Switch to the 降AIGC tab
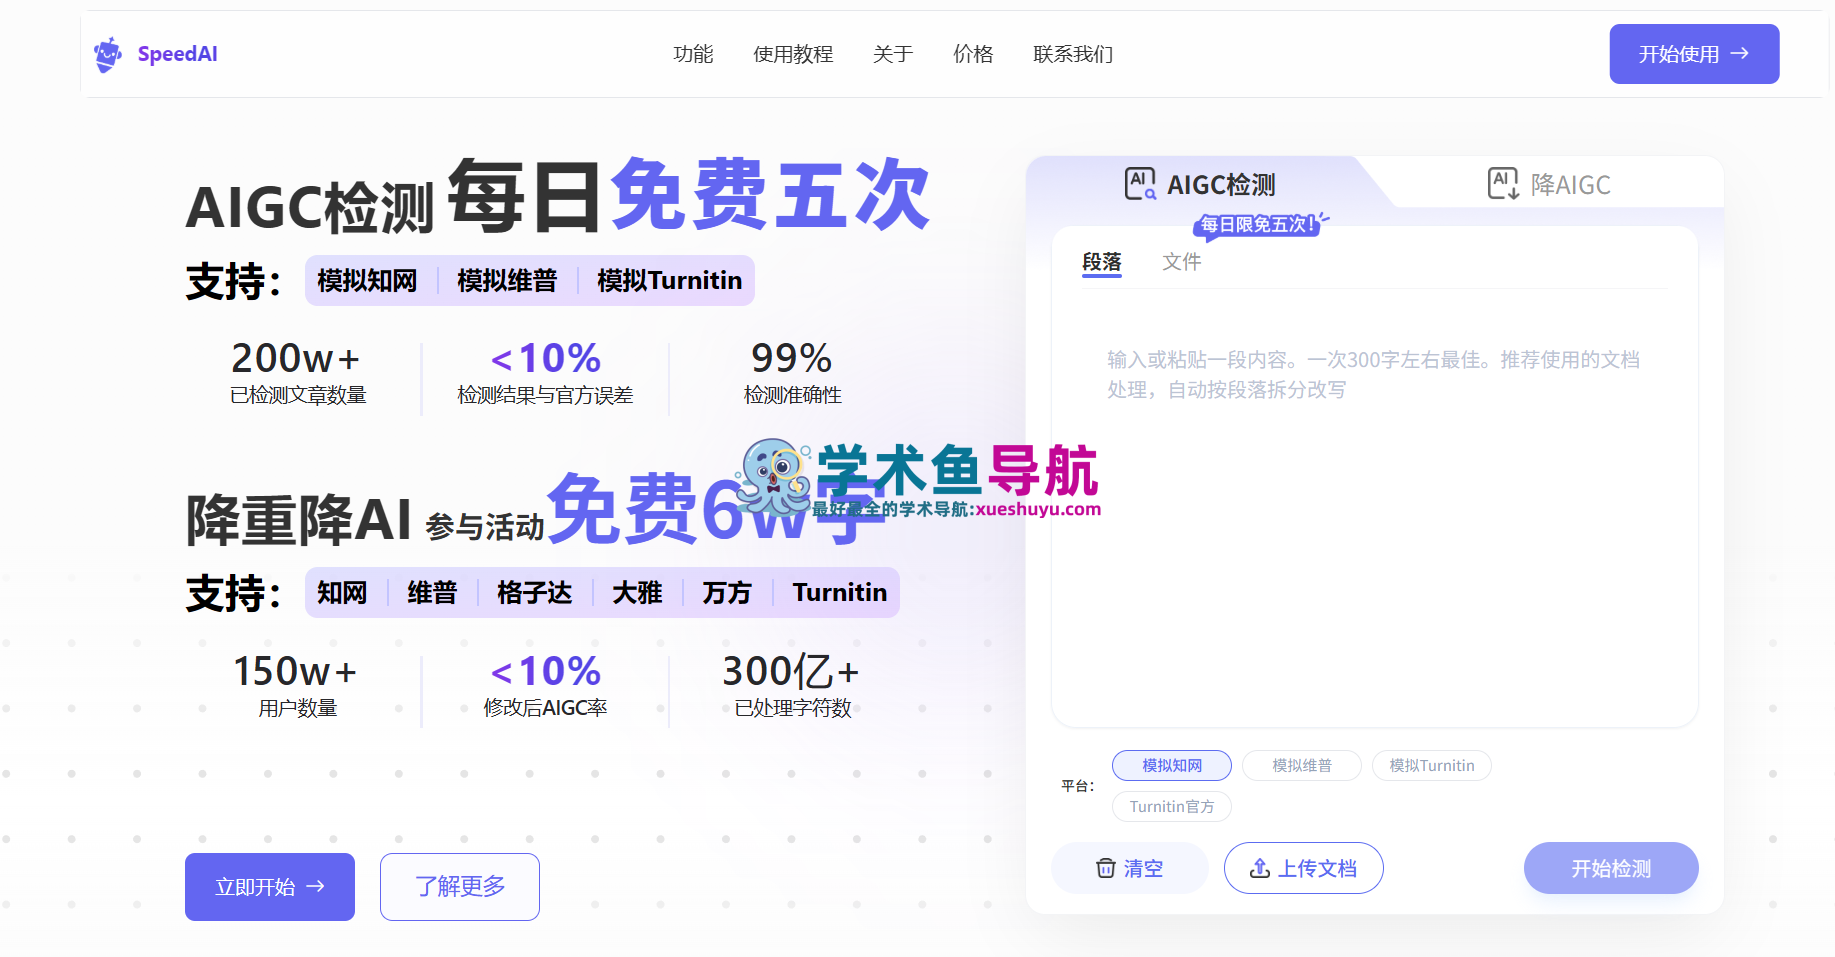The height and width of the screenshot is (957, 1835). [x=1570, y=183]
